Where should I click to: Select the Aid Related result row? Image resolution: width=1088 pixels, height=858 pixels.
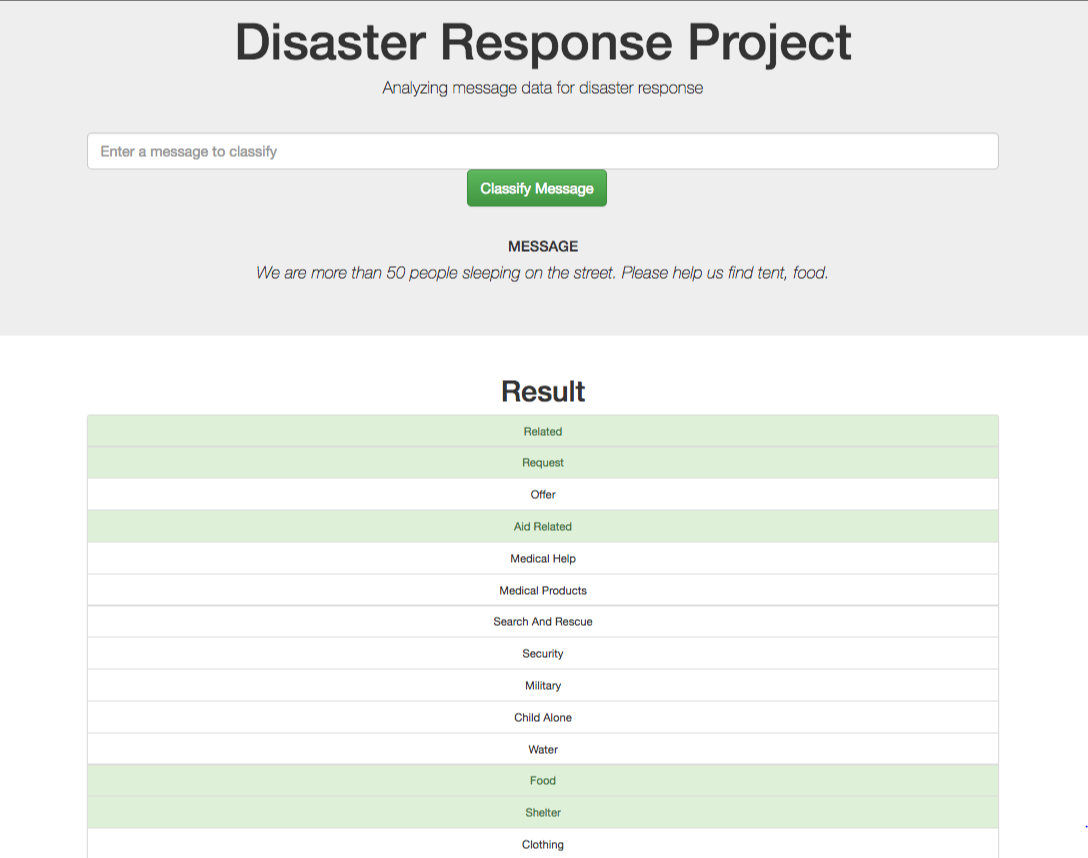(543, 526)
